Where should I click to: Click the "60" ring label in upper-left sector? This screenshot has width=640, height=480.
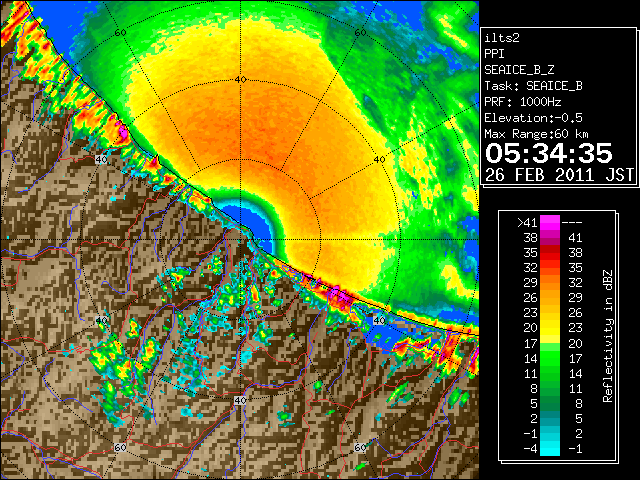click(x=120, y=32)
